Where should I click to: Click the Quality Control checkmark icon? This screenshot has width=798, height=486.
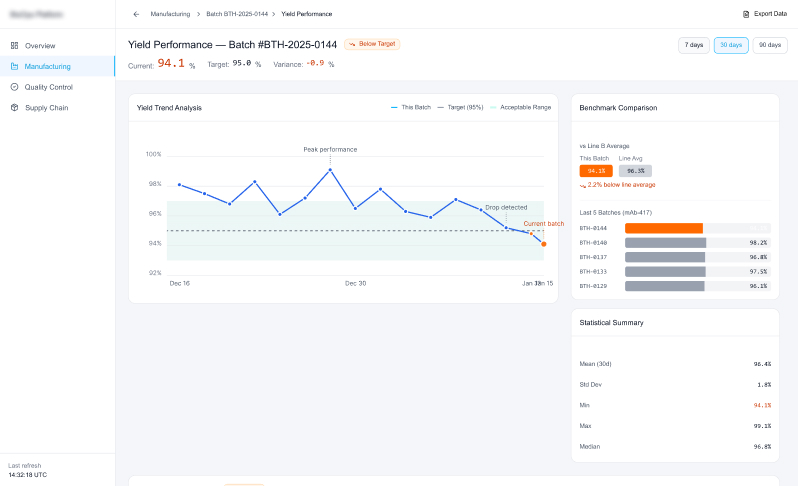click(14, 87)
